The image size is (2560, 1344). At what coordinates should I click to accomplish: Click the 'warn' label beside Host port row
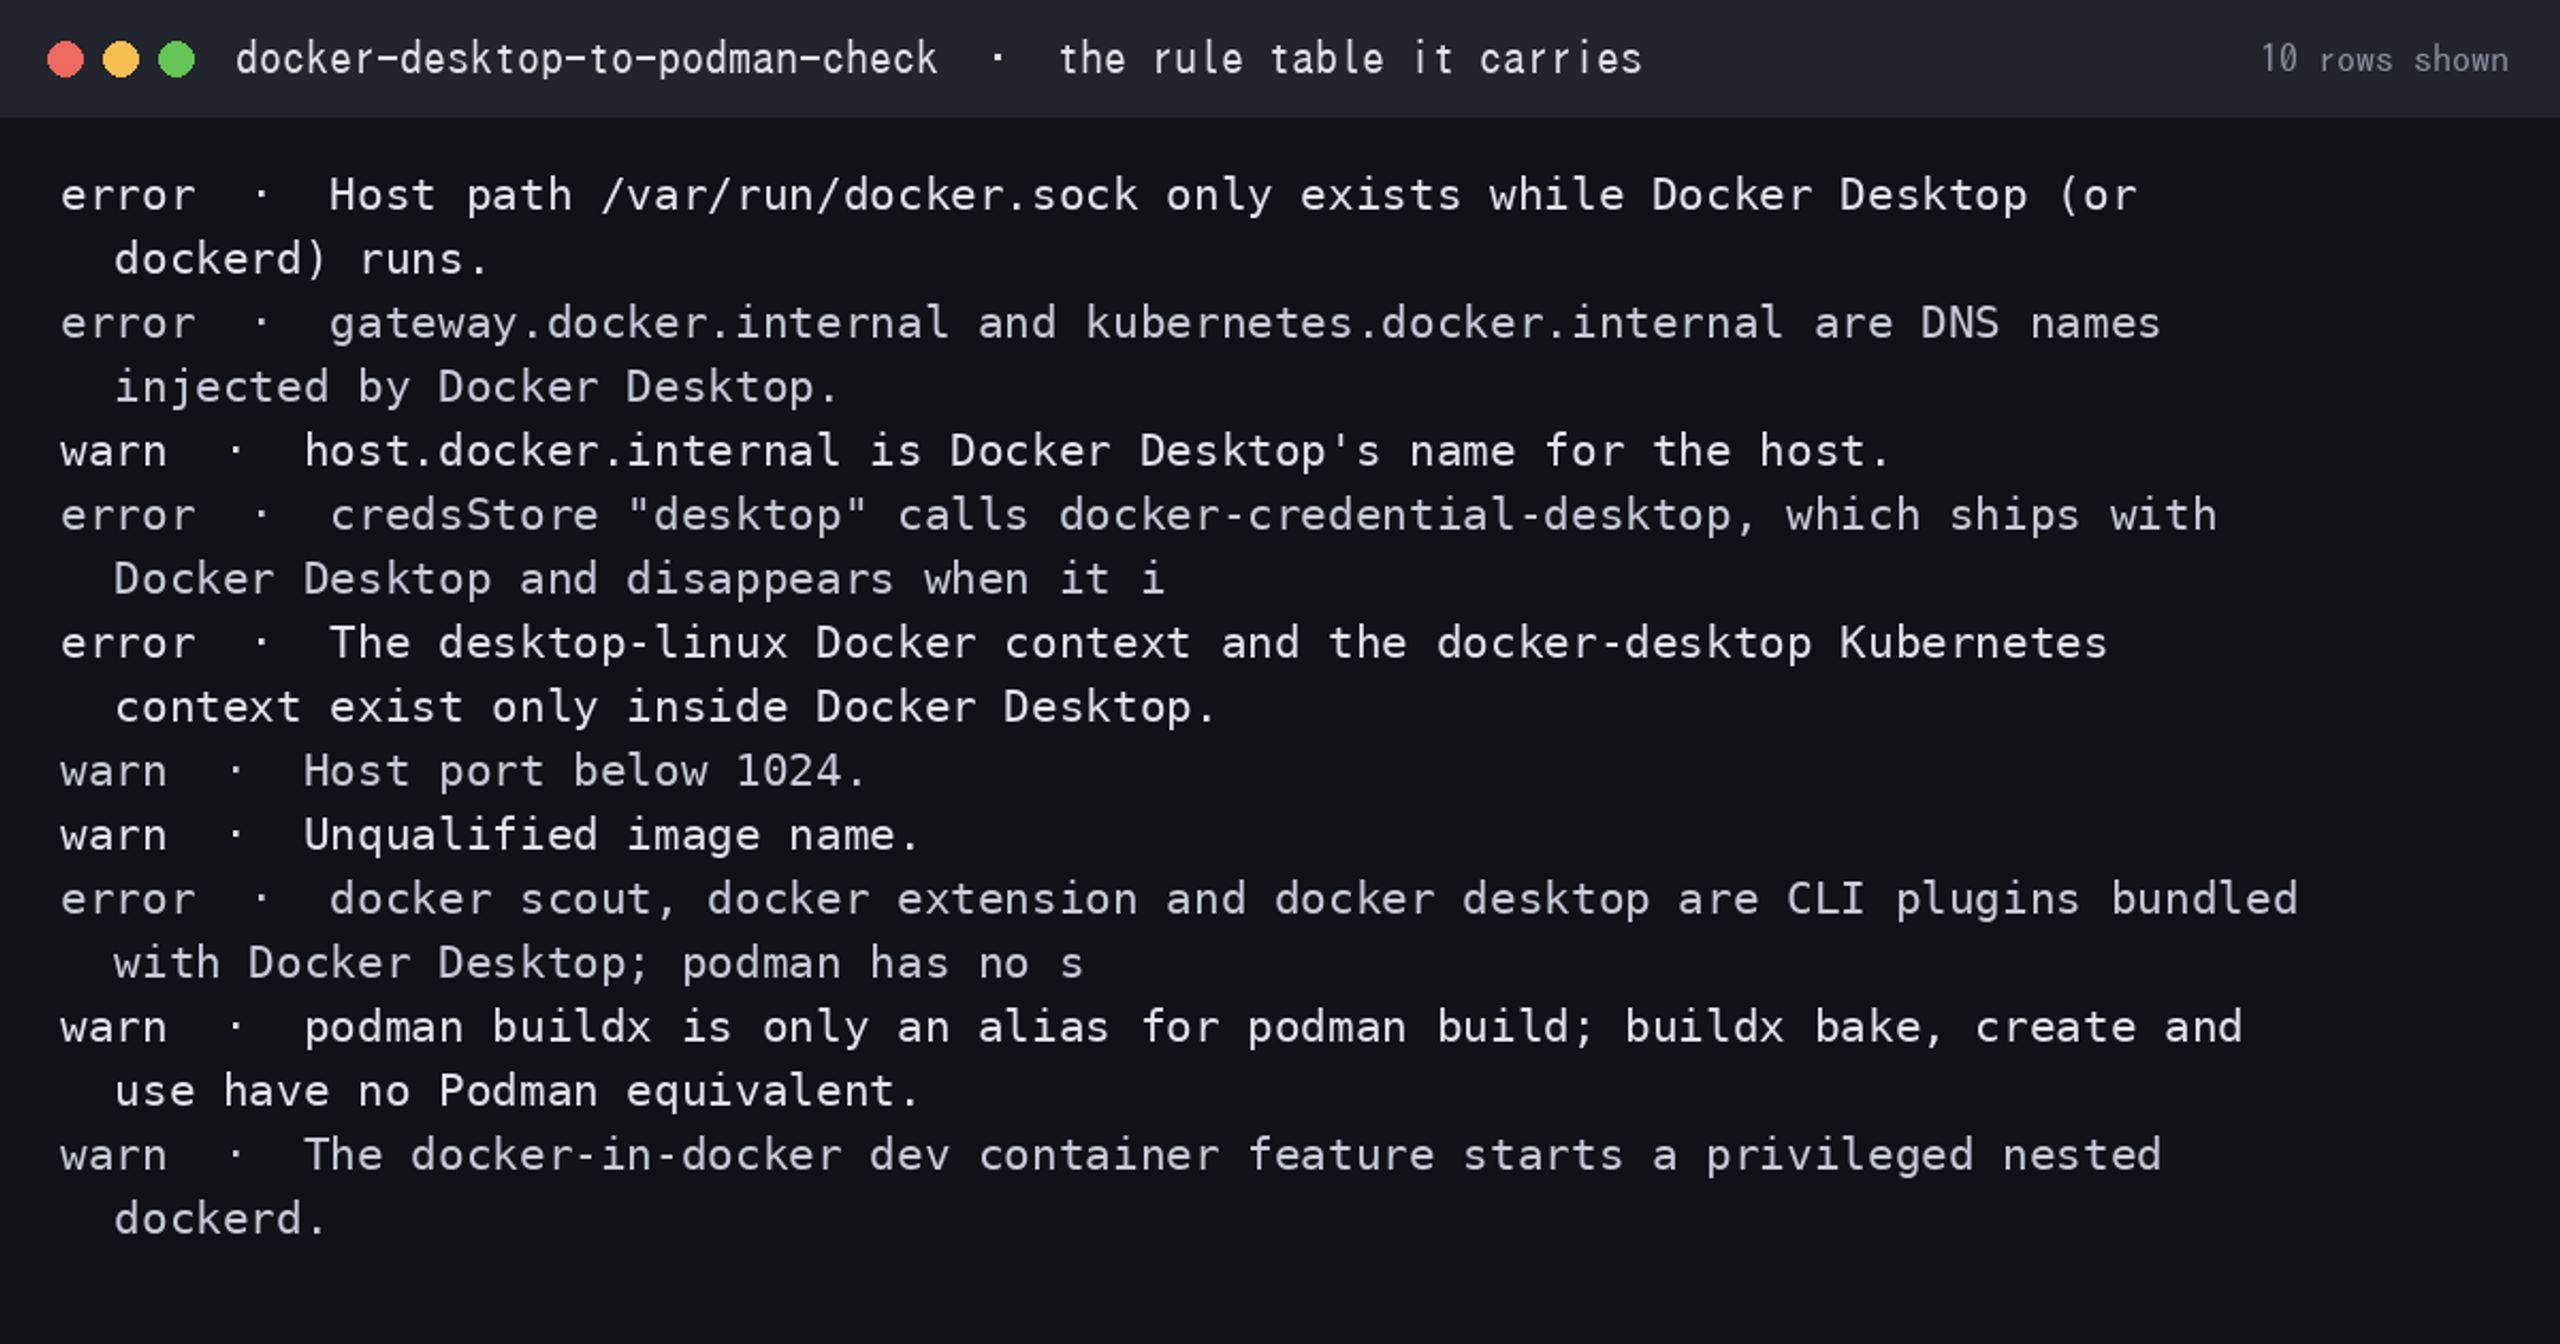(114, 772)
